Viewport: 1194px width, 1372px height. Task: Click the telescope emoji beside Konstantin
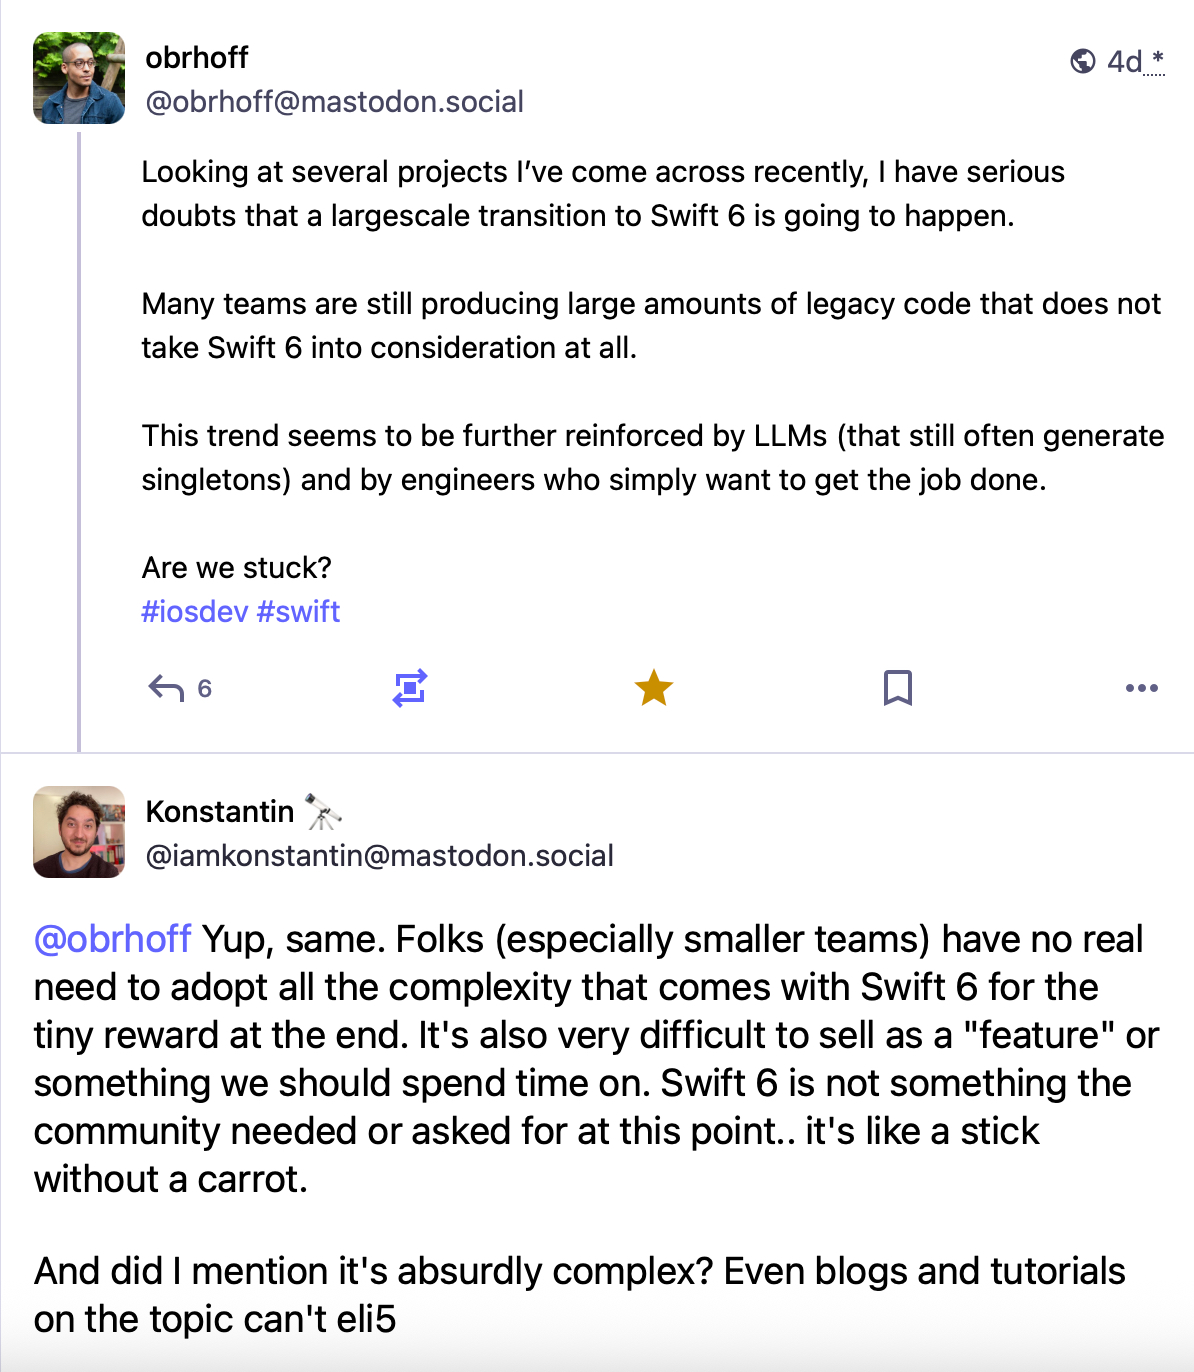(322, 812)
